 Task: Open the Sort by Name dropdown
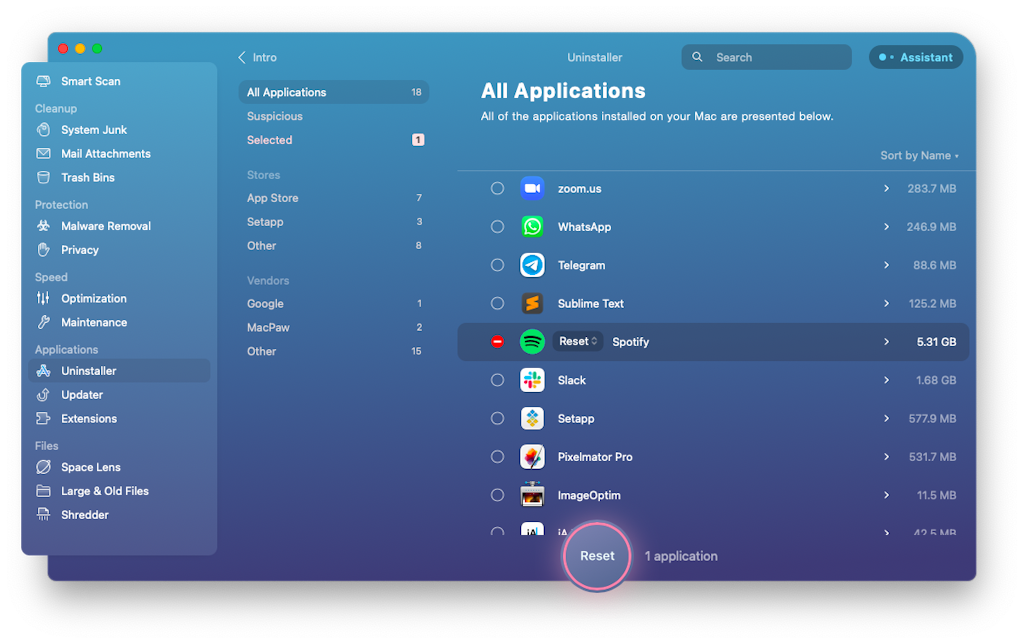pyautogui.click(x=919, y=155)
